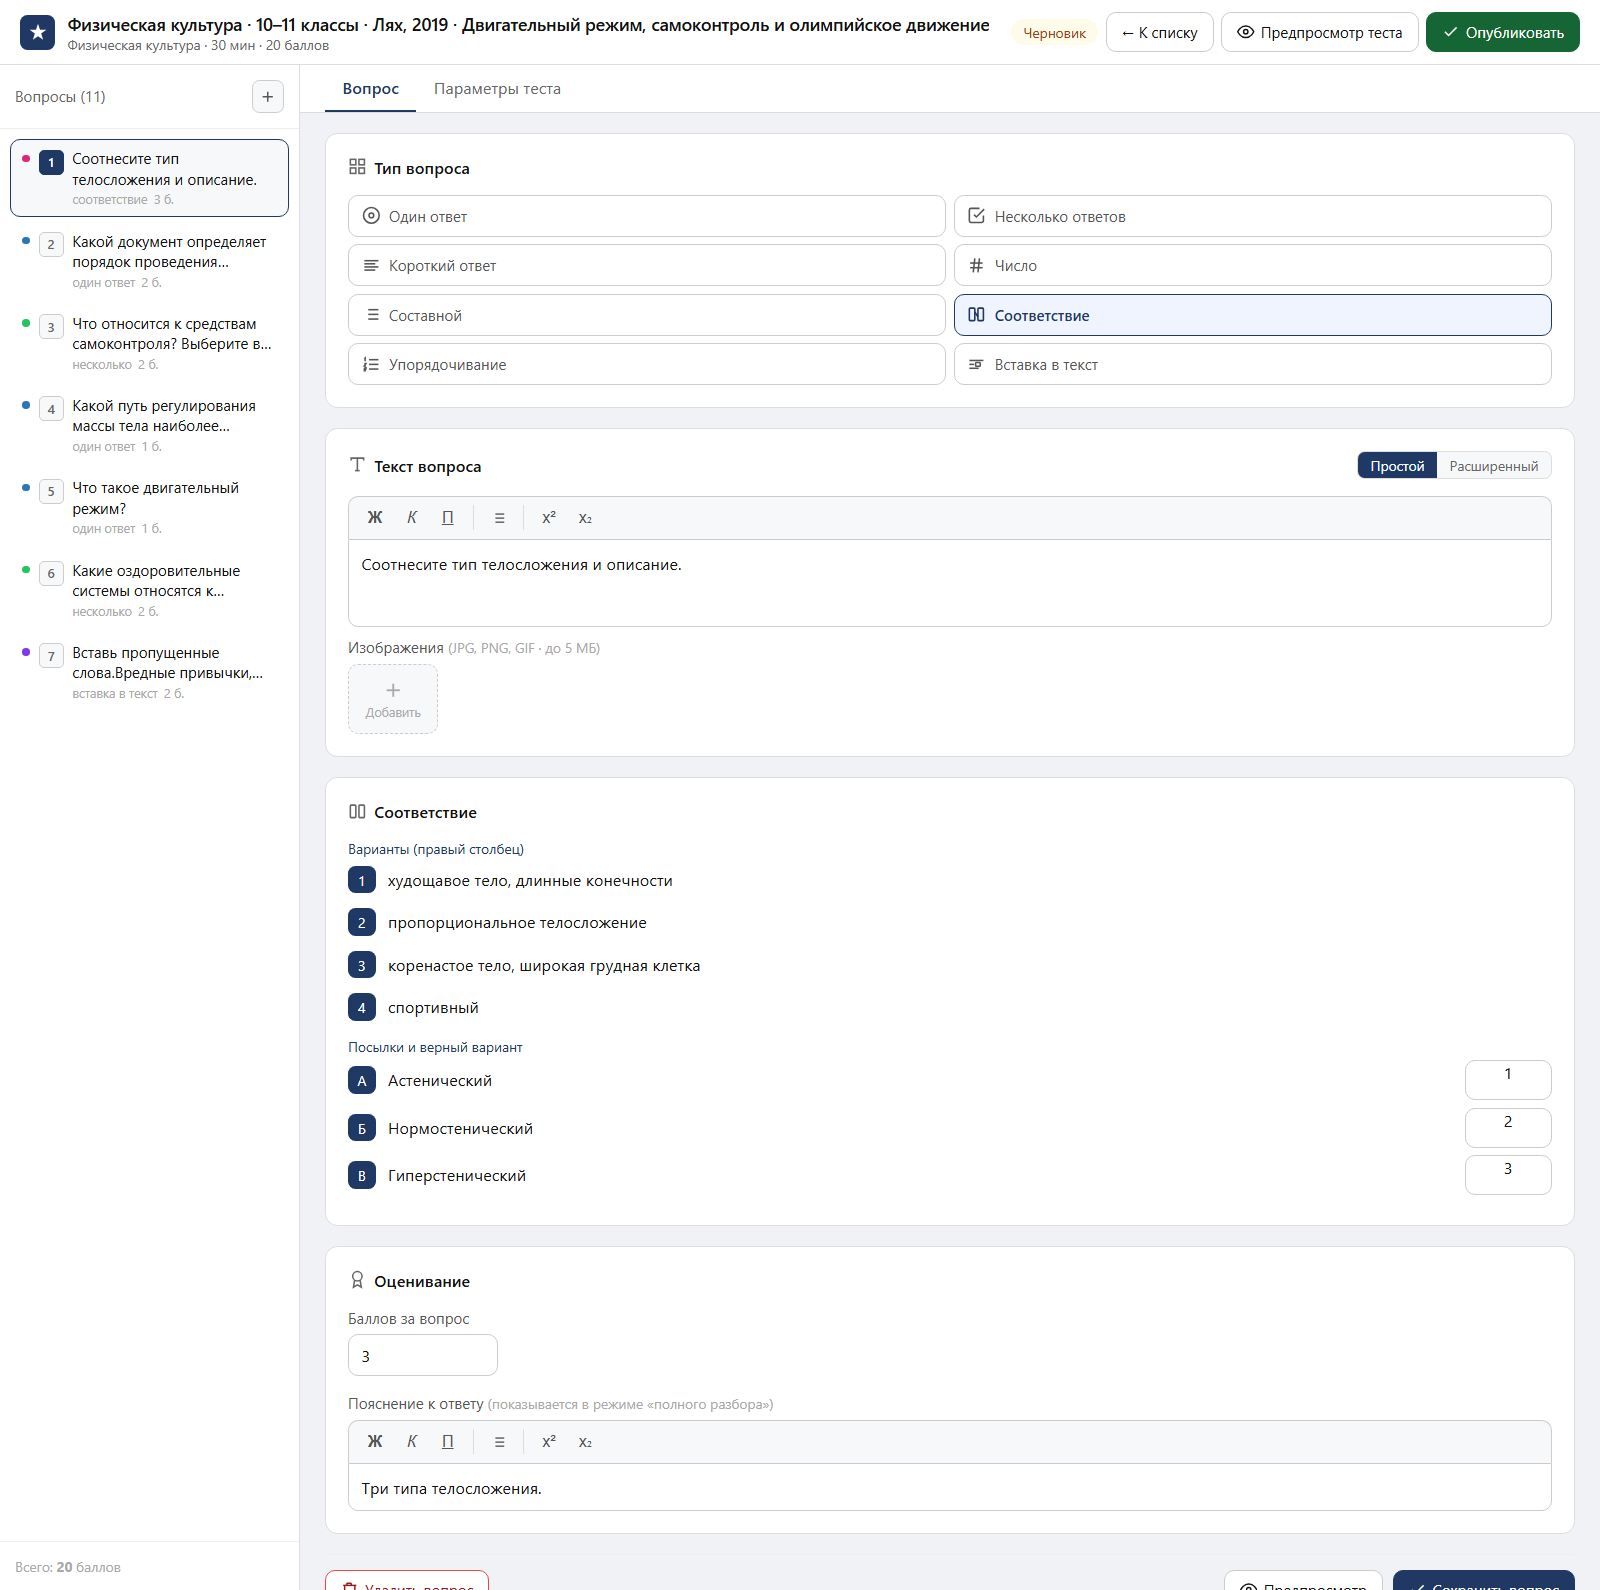Open the 'Параметры теста' tab
Image resolution: width=1600 pixels, height=1590 pixels.
point(497,89)
